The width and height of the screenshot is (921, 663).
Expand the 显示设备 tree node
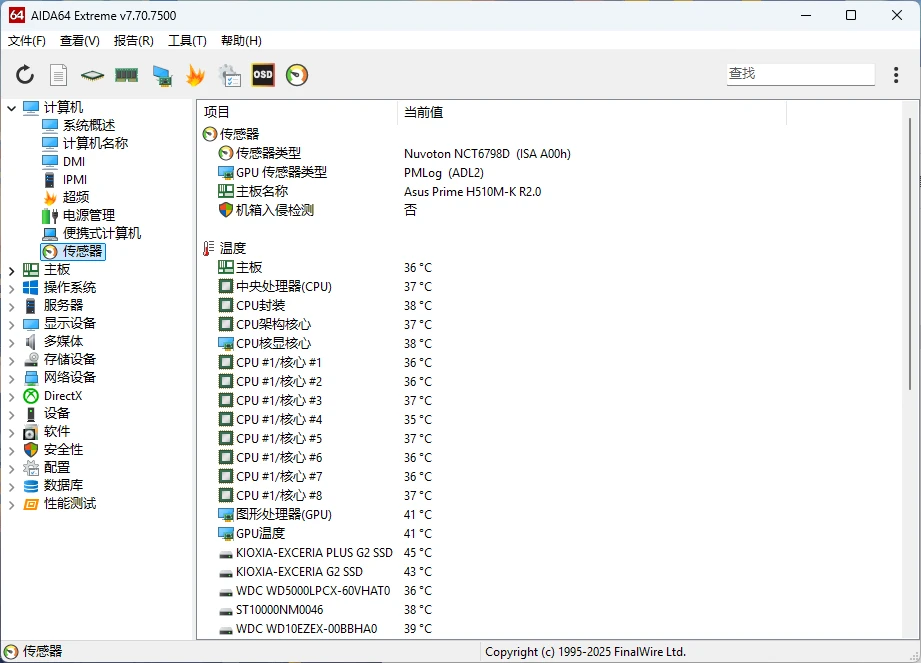[11, 324]
